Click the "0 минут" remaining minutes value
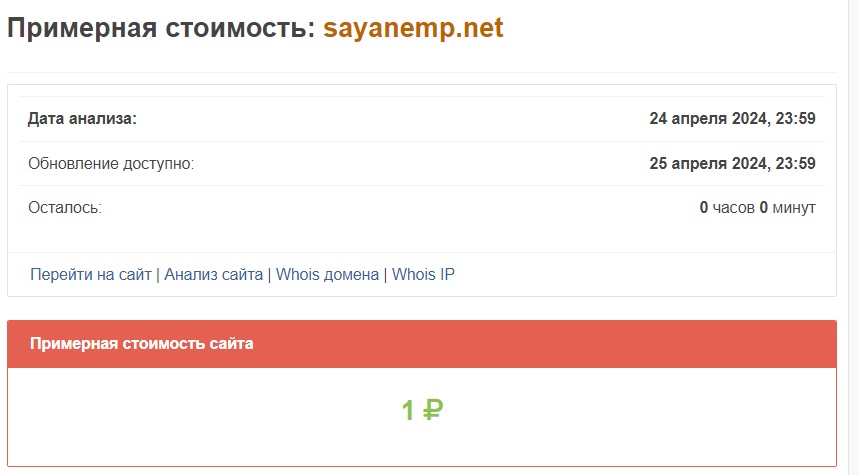The width and height of the screenshot is (858, 475). [x=788, y=208]
